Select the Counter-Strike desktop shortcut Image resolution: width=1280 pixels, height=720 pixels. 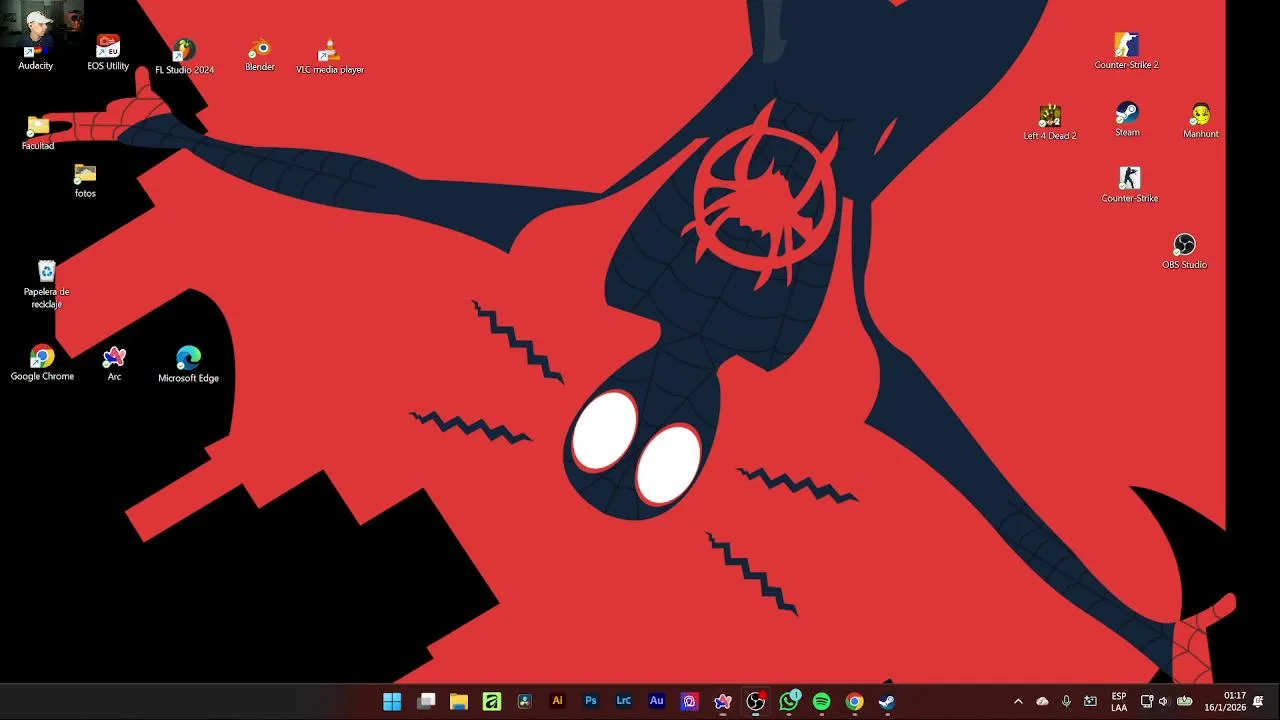coord(1130,185)
